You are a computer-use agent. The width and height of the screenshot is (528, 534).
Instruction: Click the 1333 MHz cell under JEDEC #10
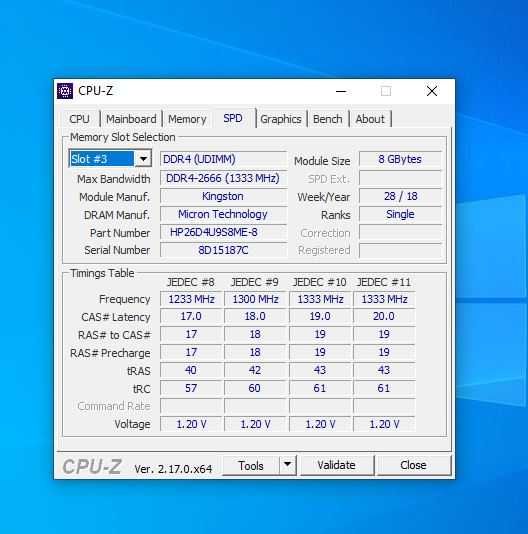[x=320, y=299]
